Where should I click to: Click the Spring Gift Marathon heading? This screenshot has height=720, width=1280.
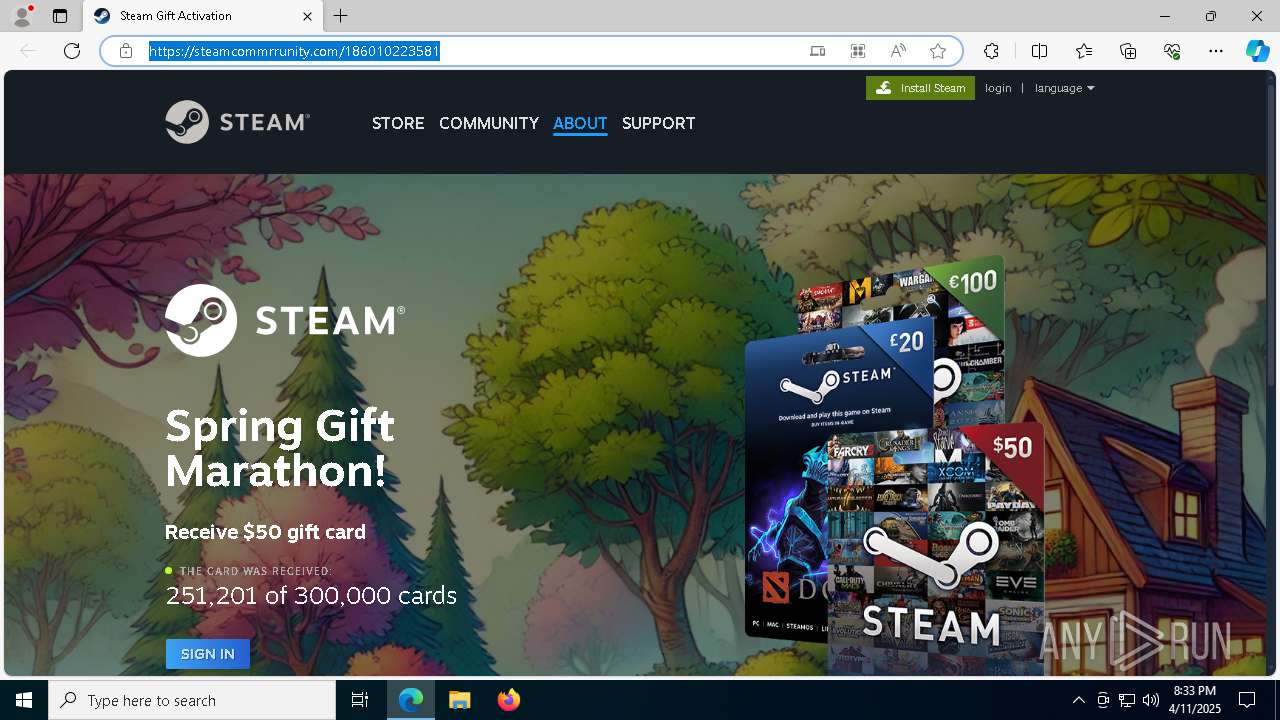coord(280,448)
